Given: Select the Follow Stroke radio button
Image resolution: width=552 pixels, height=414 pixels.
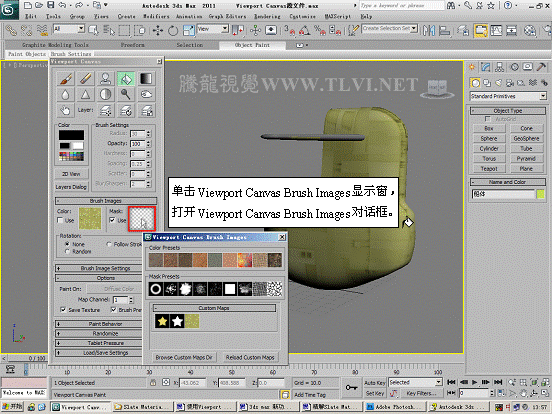Looking at the screenshot, I should coord(109,244).
